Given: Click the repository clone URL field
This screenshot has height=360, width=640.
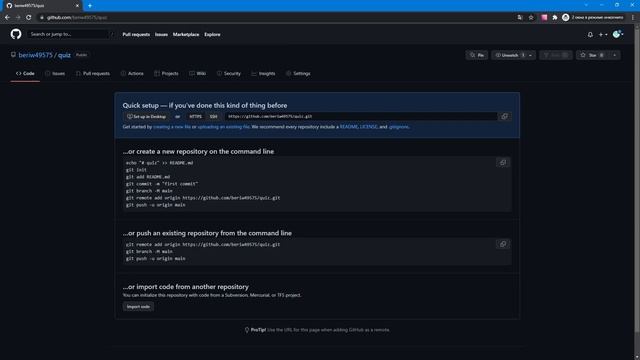Looking at the screenshot, I should 361,117.
